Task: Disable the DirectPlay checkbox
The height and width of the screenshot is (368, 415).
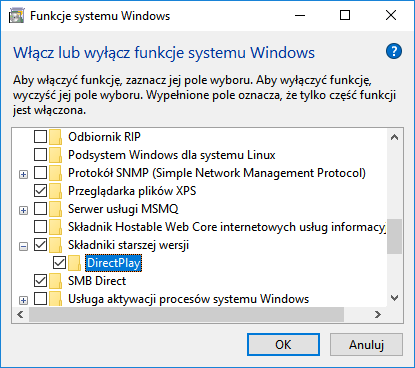Action: click(x=59, y=263)
